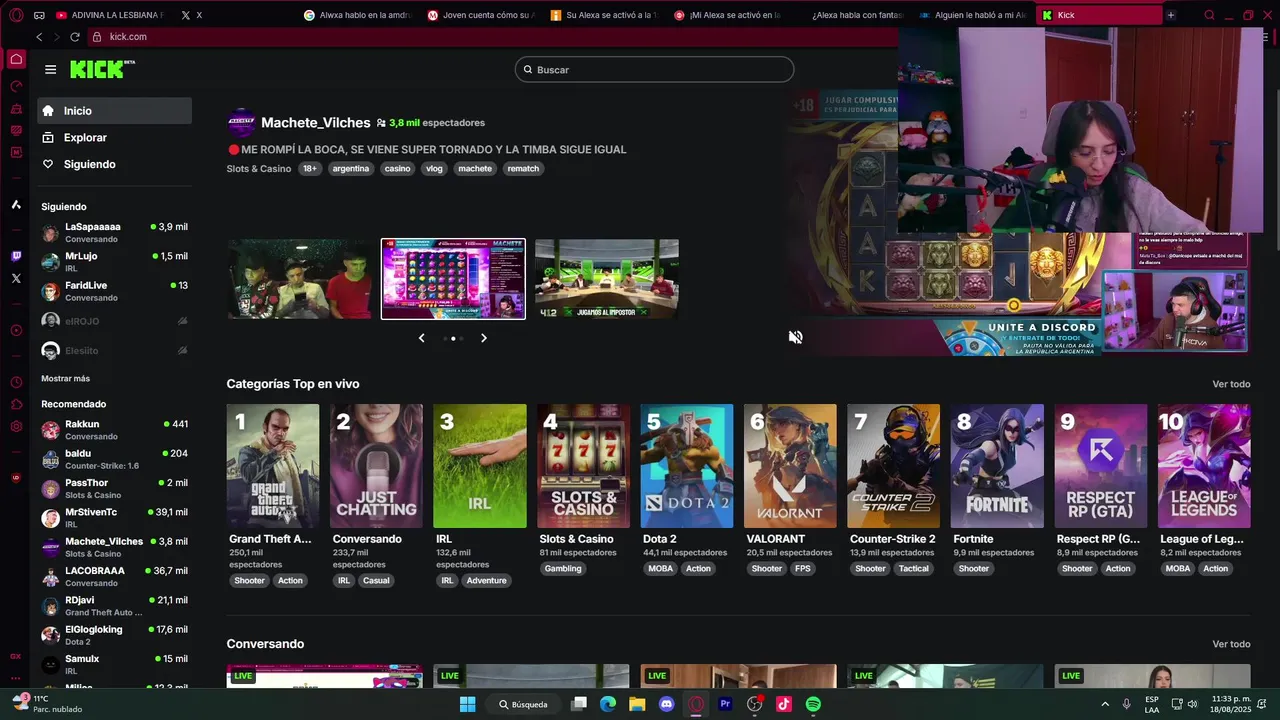Open the League of Legends category card
Screen dimensions: 1280x720
pos(1204,466)
